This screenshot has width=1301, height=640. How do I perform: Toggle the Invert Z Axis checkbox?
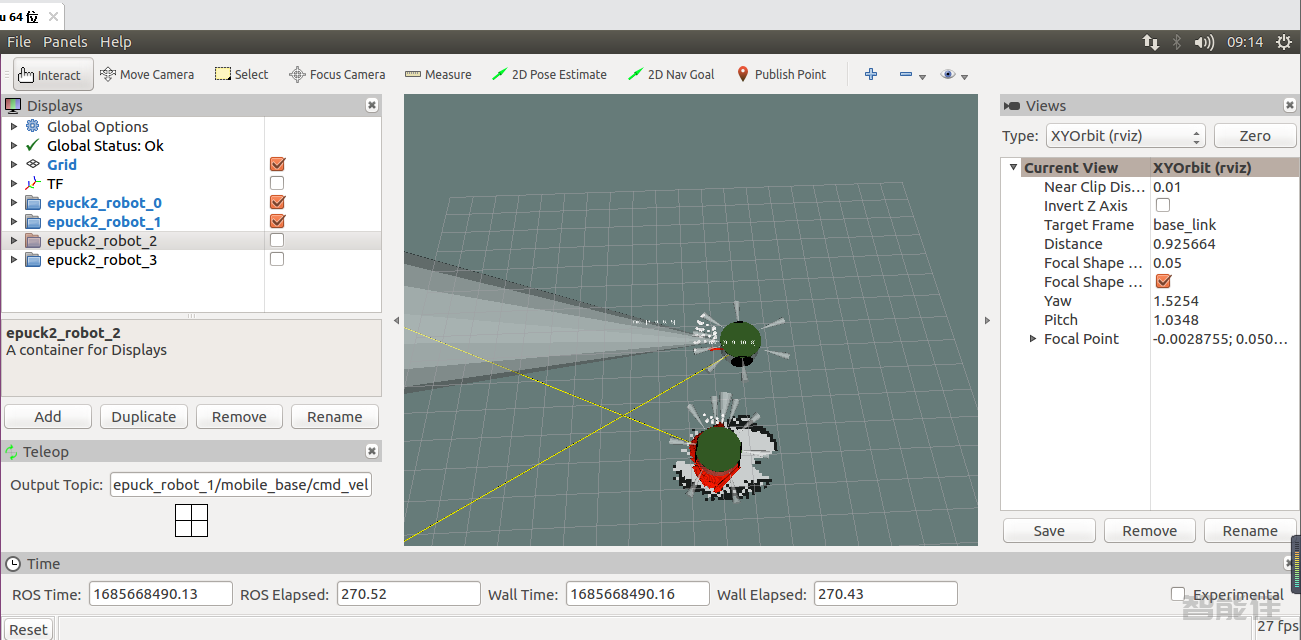pyautogui.click(x=1162, y=206)
